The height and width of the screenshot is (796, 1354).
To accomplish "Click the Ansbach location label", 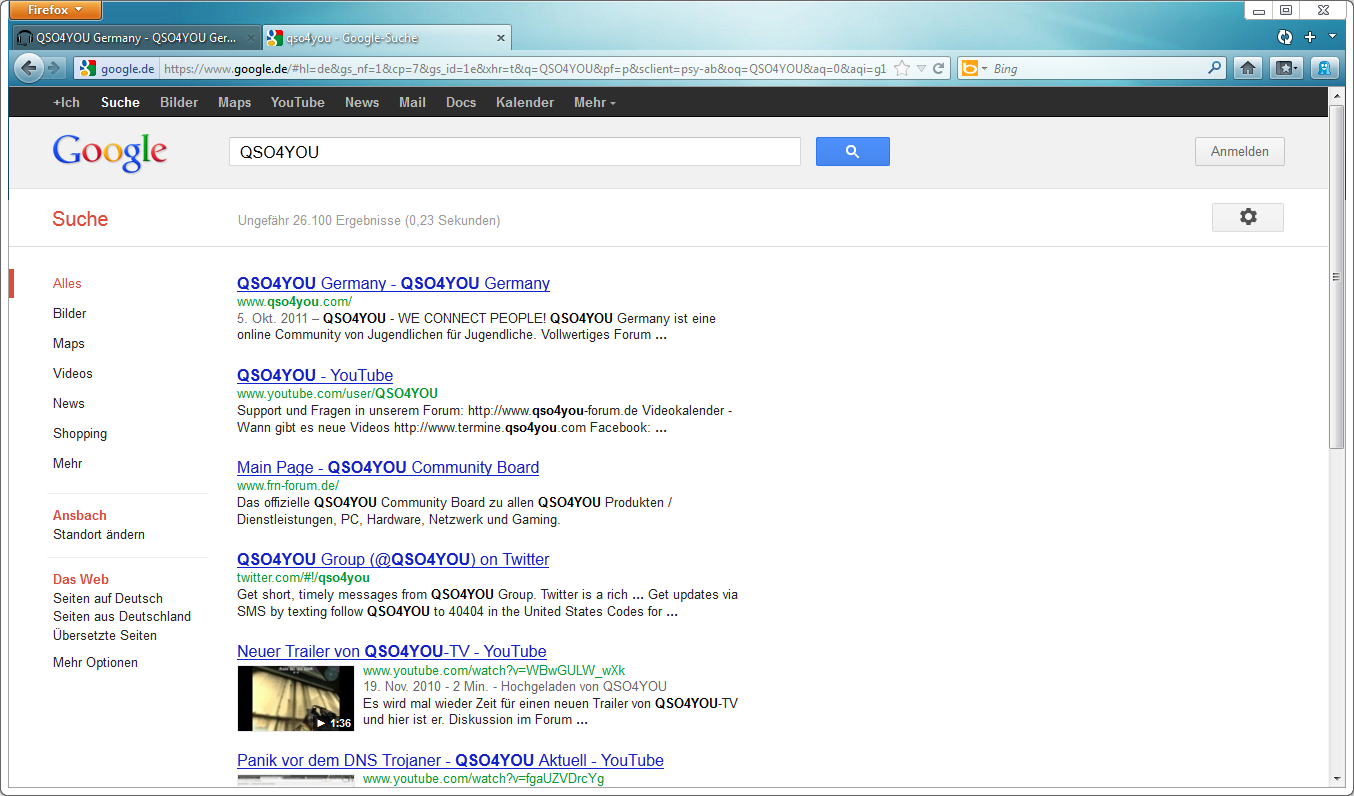I will (79, 515).
